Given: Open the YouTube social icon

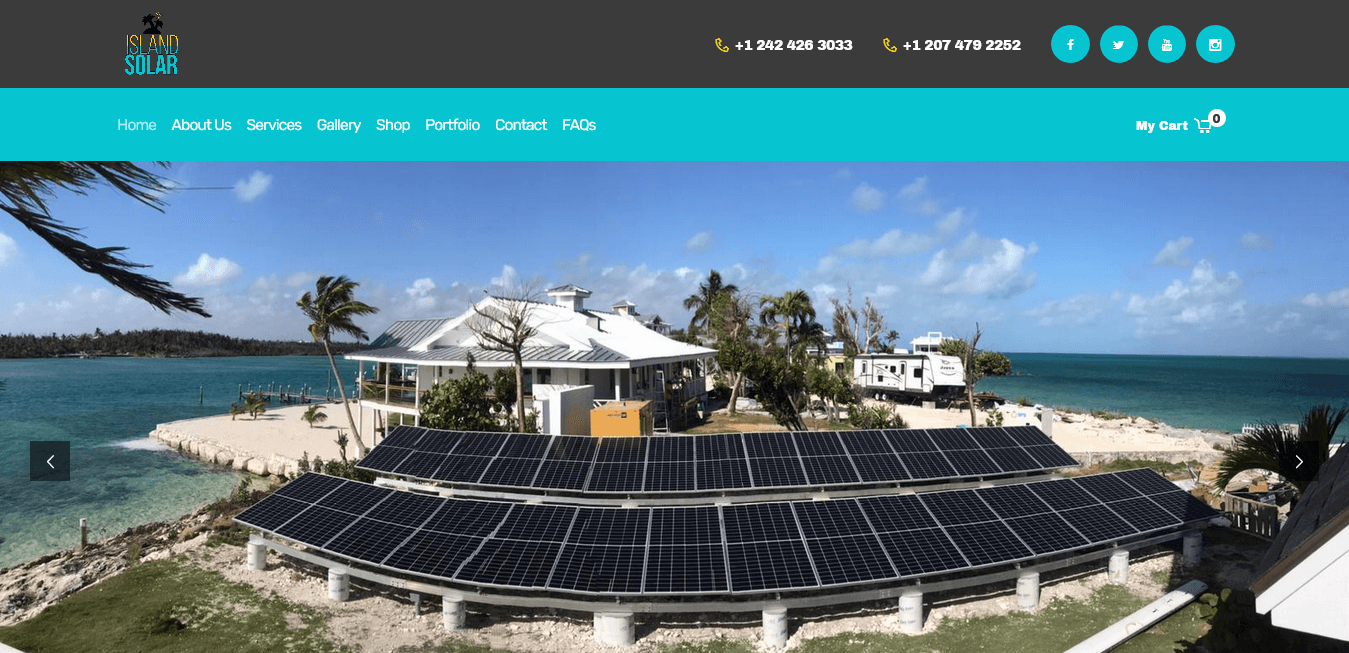Looking at the screenshot, I should coord(1167,44).
